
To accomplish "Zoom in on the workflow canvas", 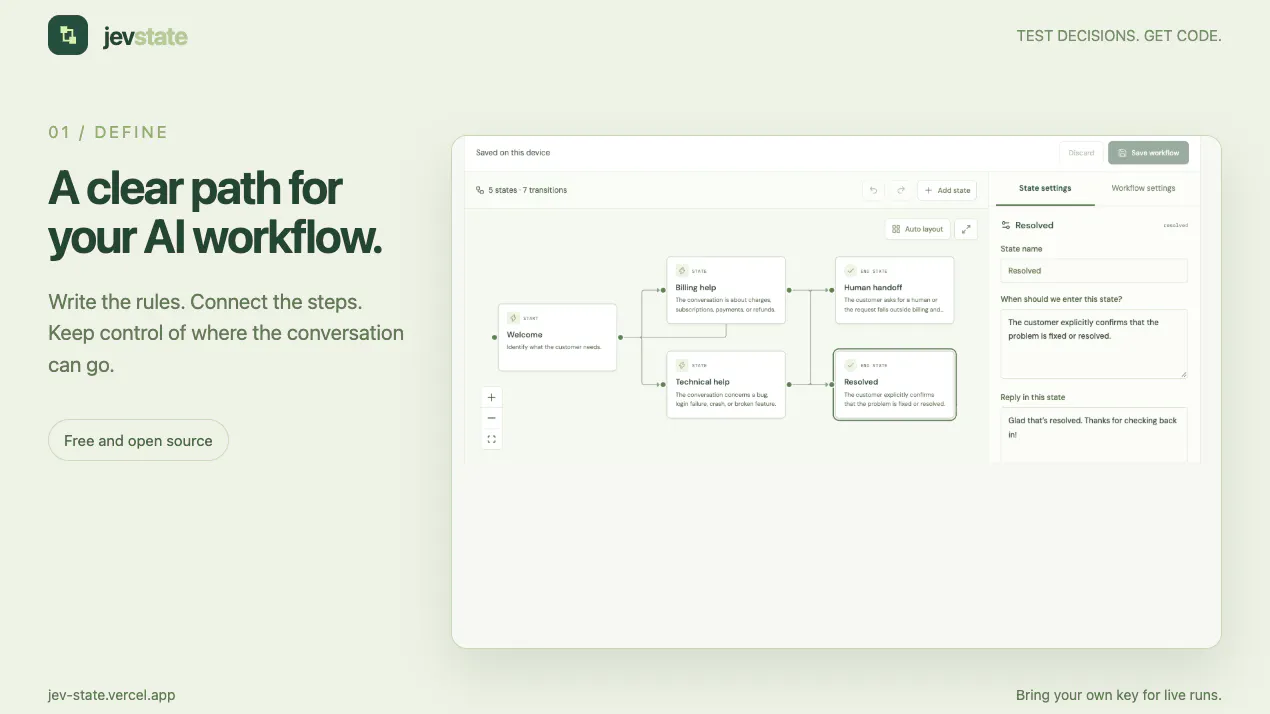I will point(491,397).
